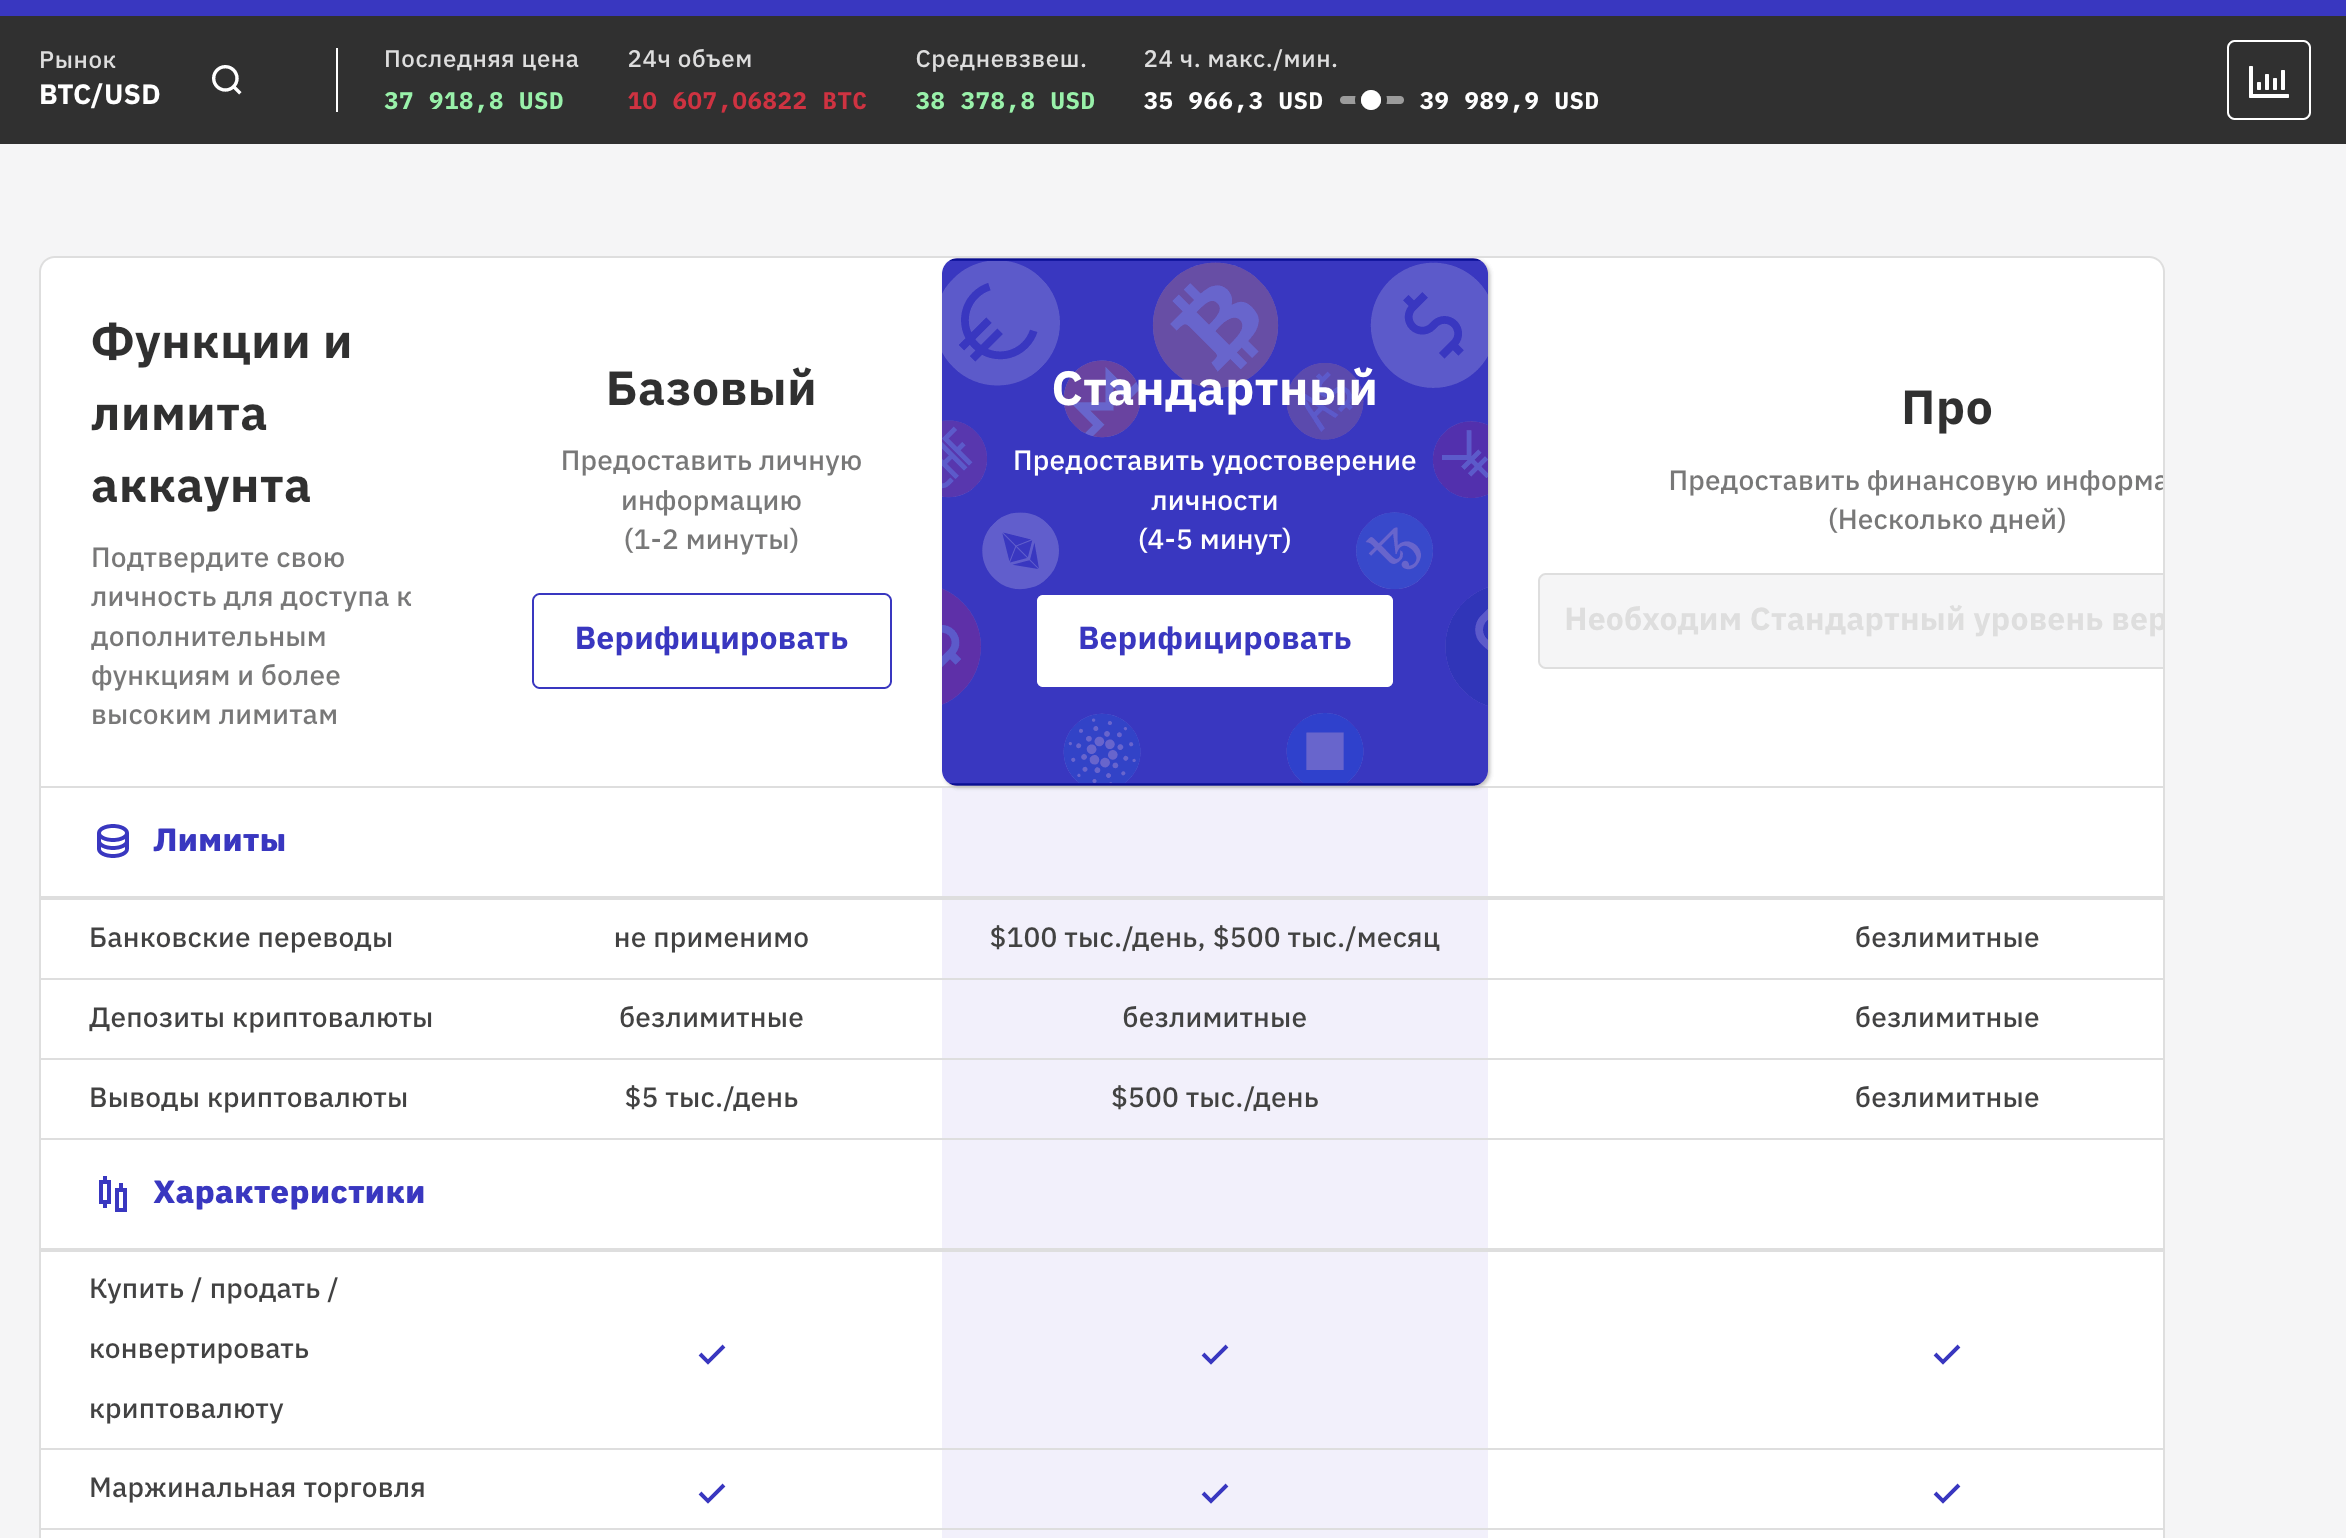Click the 24h max/min range slider
Viewport: 2346px width, 1538px height.
pos(1371,100)
